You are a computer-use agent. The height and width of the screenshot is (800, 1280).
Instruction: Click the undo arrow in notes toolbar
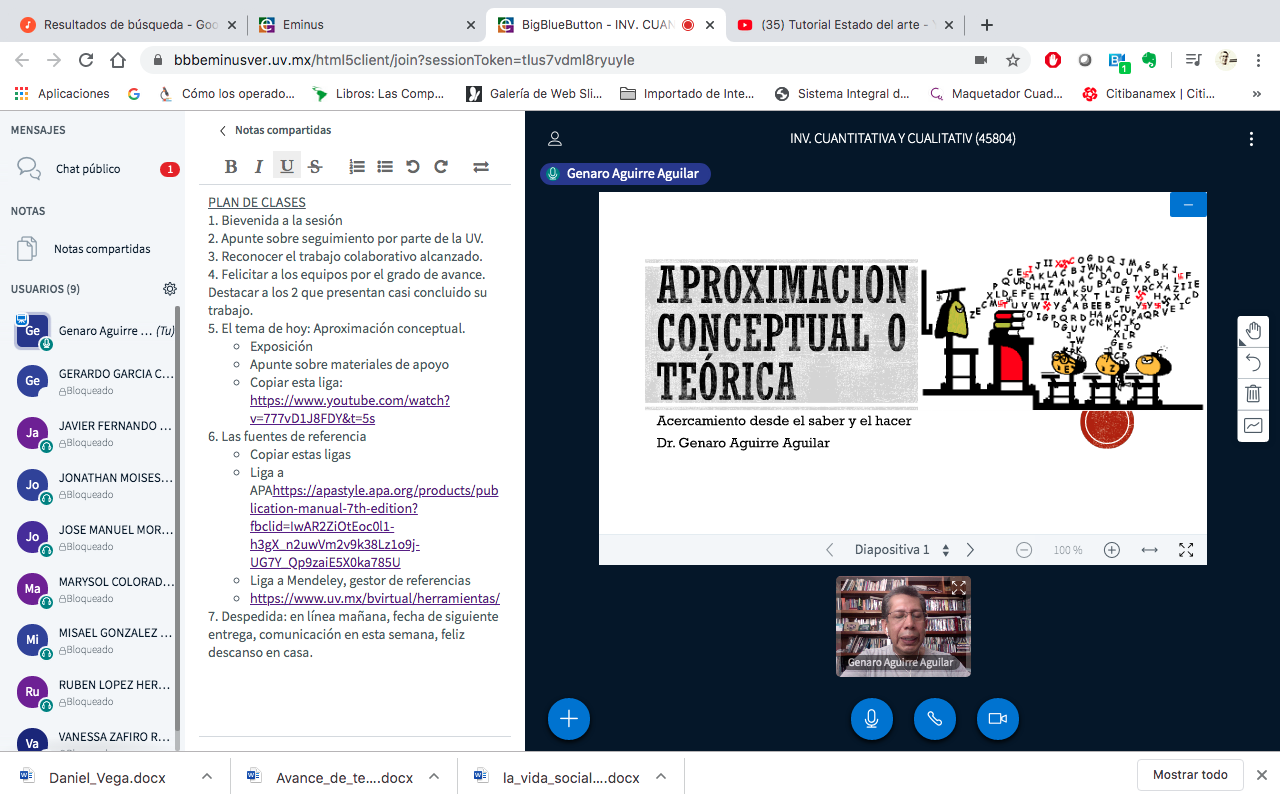(x=413, y=167)
